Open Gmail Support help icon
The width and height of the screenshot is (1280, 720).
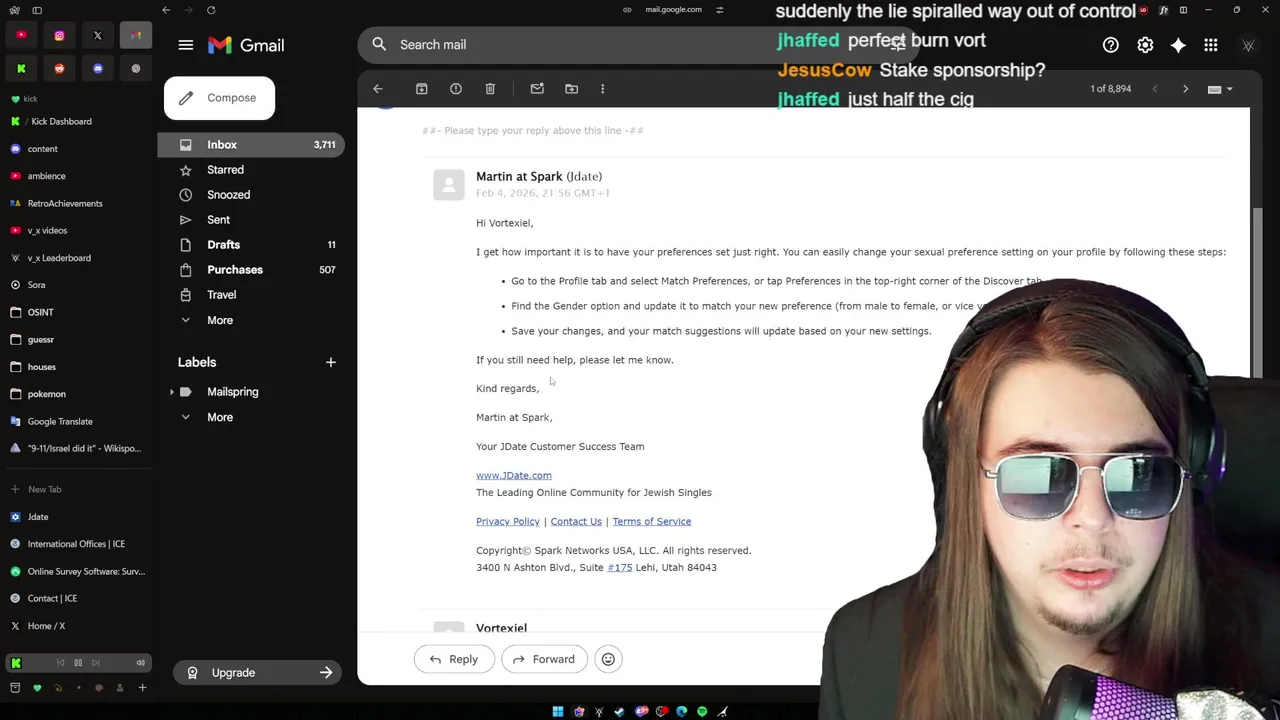click(x=1111, y=45)
